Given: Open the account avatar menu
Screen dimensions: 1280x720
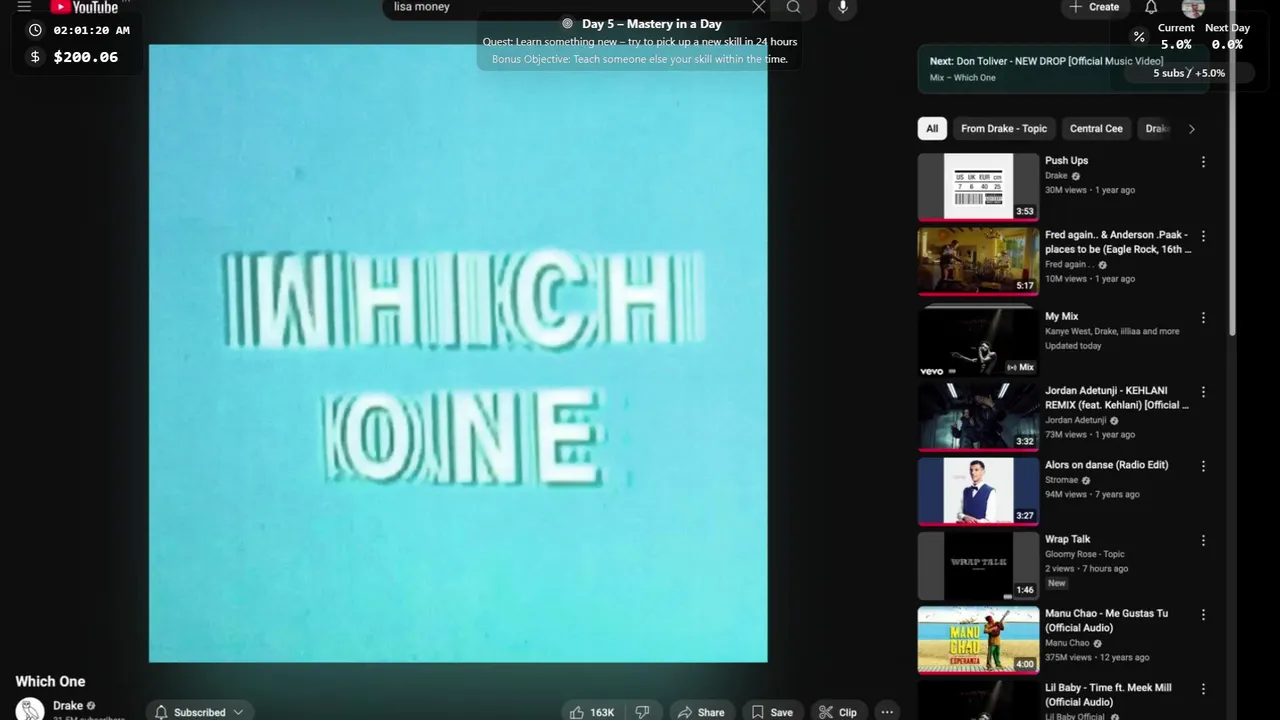Looking at the screenshot, I should tap(1193, 8).
